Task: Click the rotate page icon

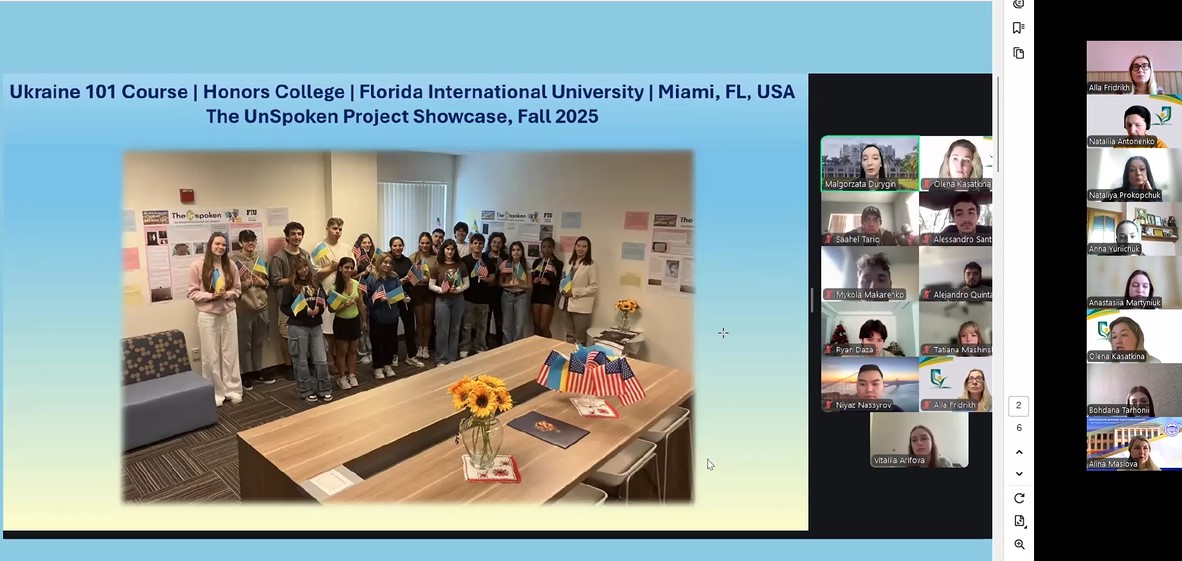Action: point(1019,498)
